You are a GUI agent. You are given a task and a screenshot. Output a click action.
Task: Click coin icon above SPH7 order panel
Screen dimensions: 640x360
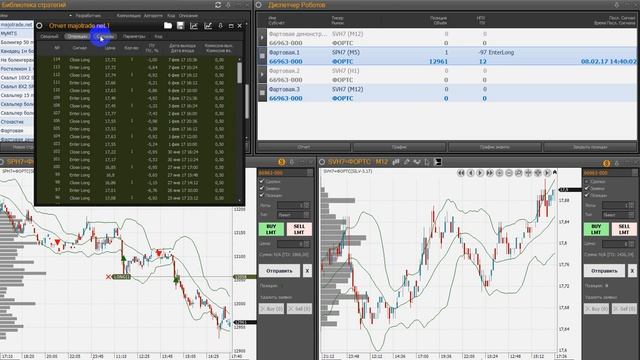281,162
